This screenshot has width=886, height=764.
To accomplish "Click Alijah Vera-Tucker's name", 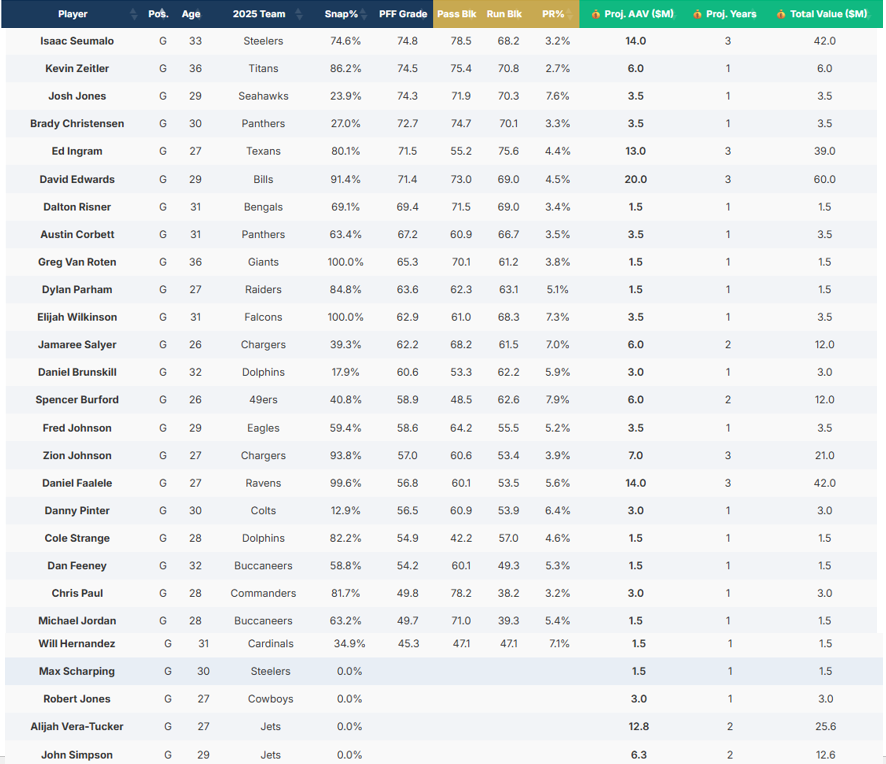I will 77,727.
